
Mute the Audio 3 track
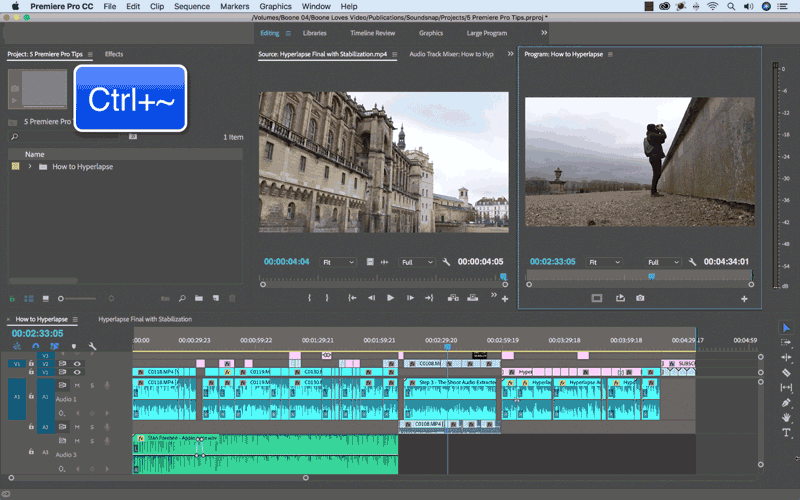pos(77,441)
